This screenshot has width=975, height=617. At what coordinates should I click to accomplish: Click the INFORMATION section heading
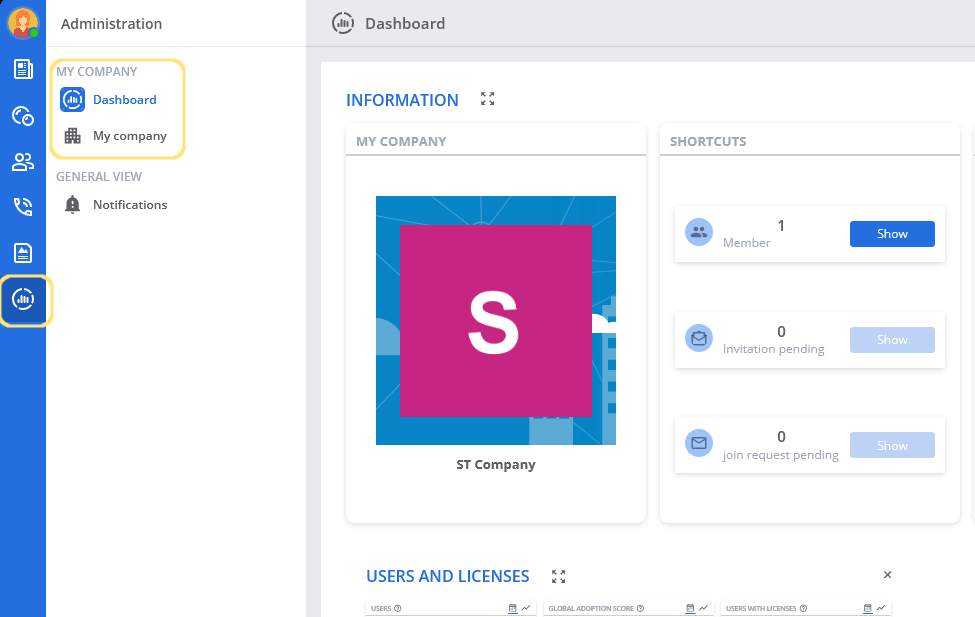402,100
